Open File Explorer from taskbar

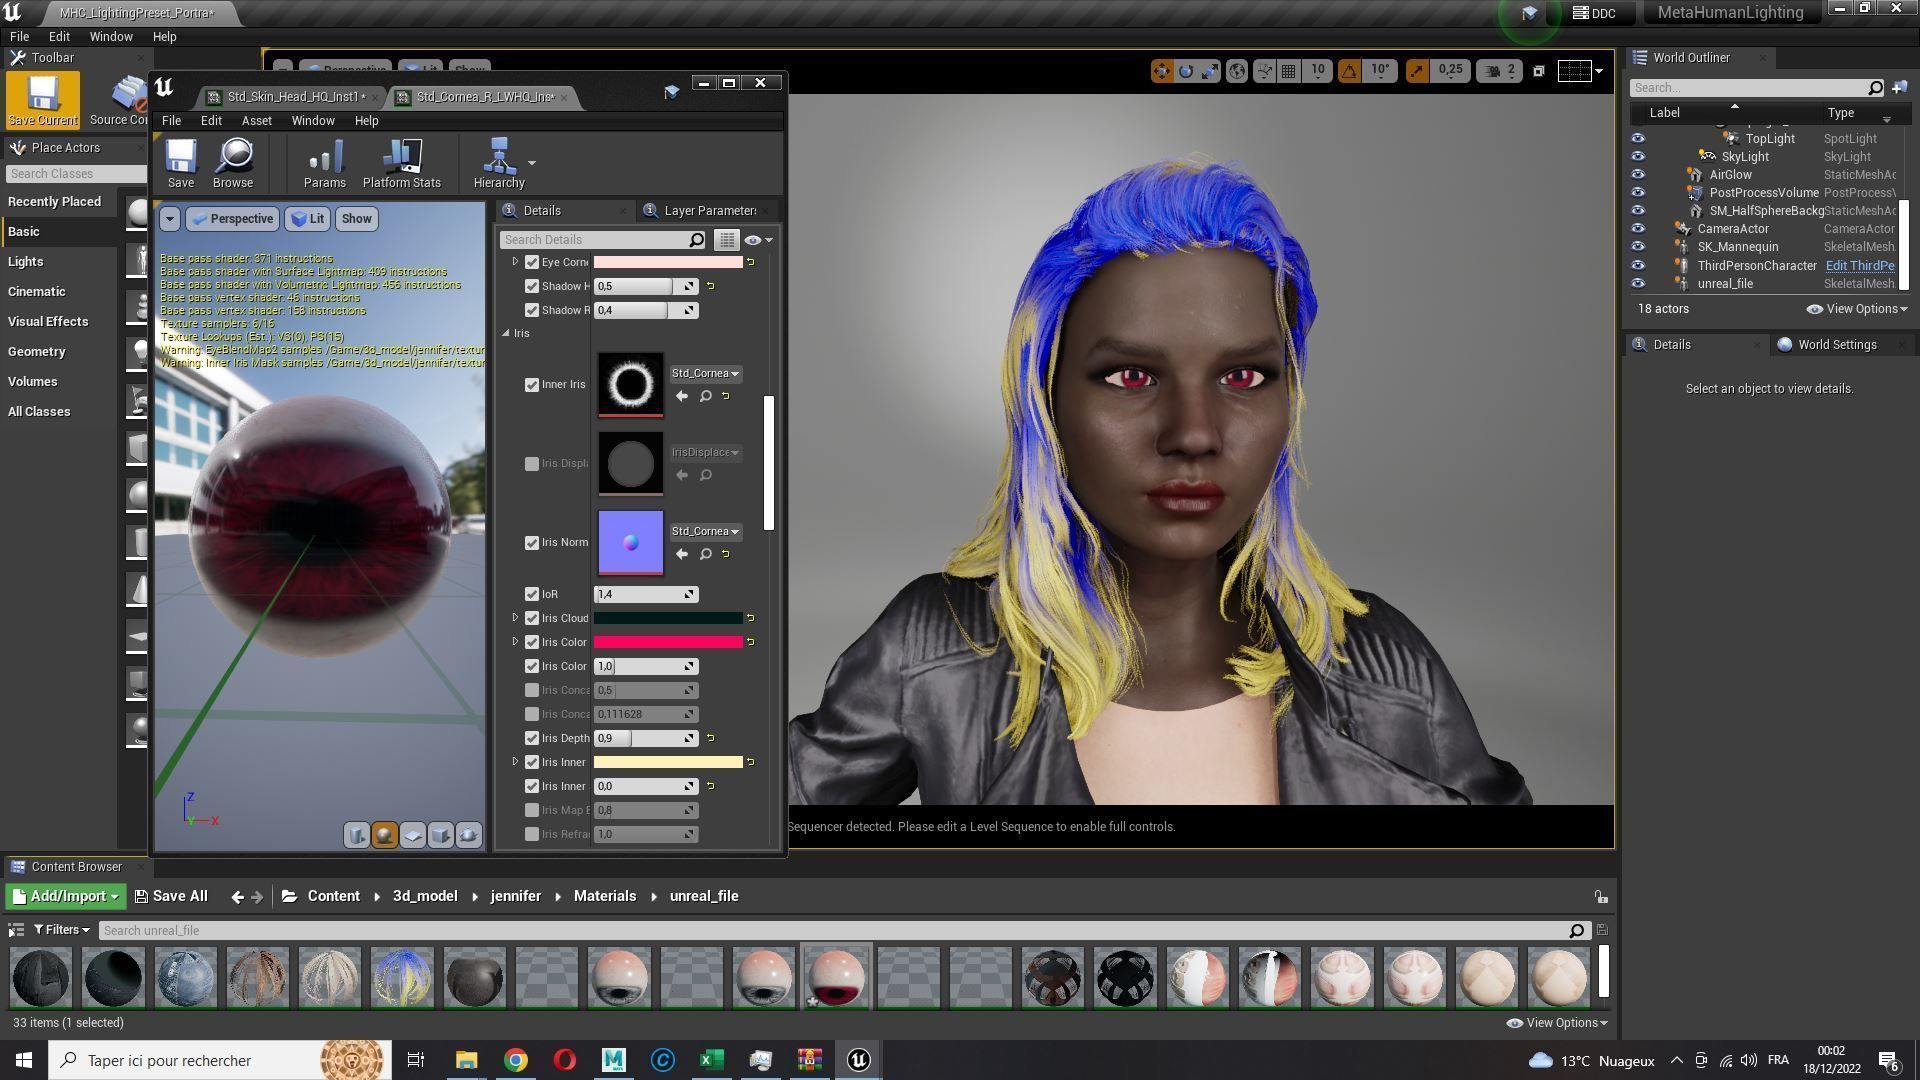(466, 1060)
